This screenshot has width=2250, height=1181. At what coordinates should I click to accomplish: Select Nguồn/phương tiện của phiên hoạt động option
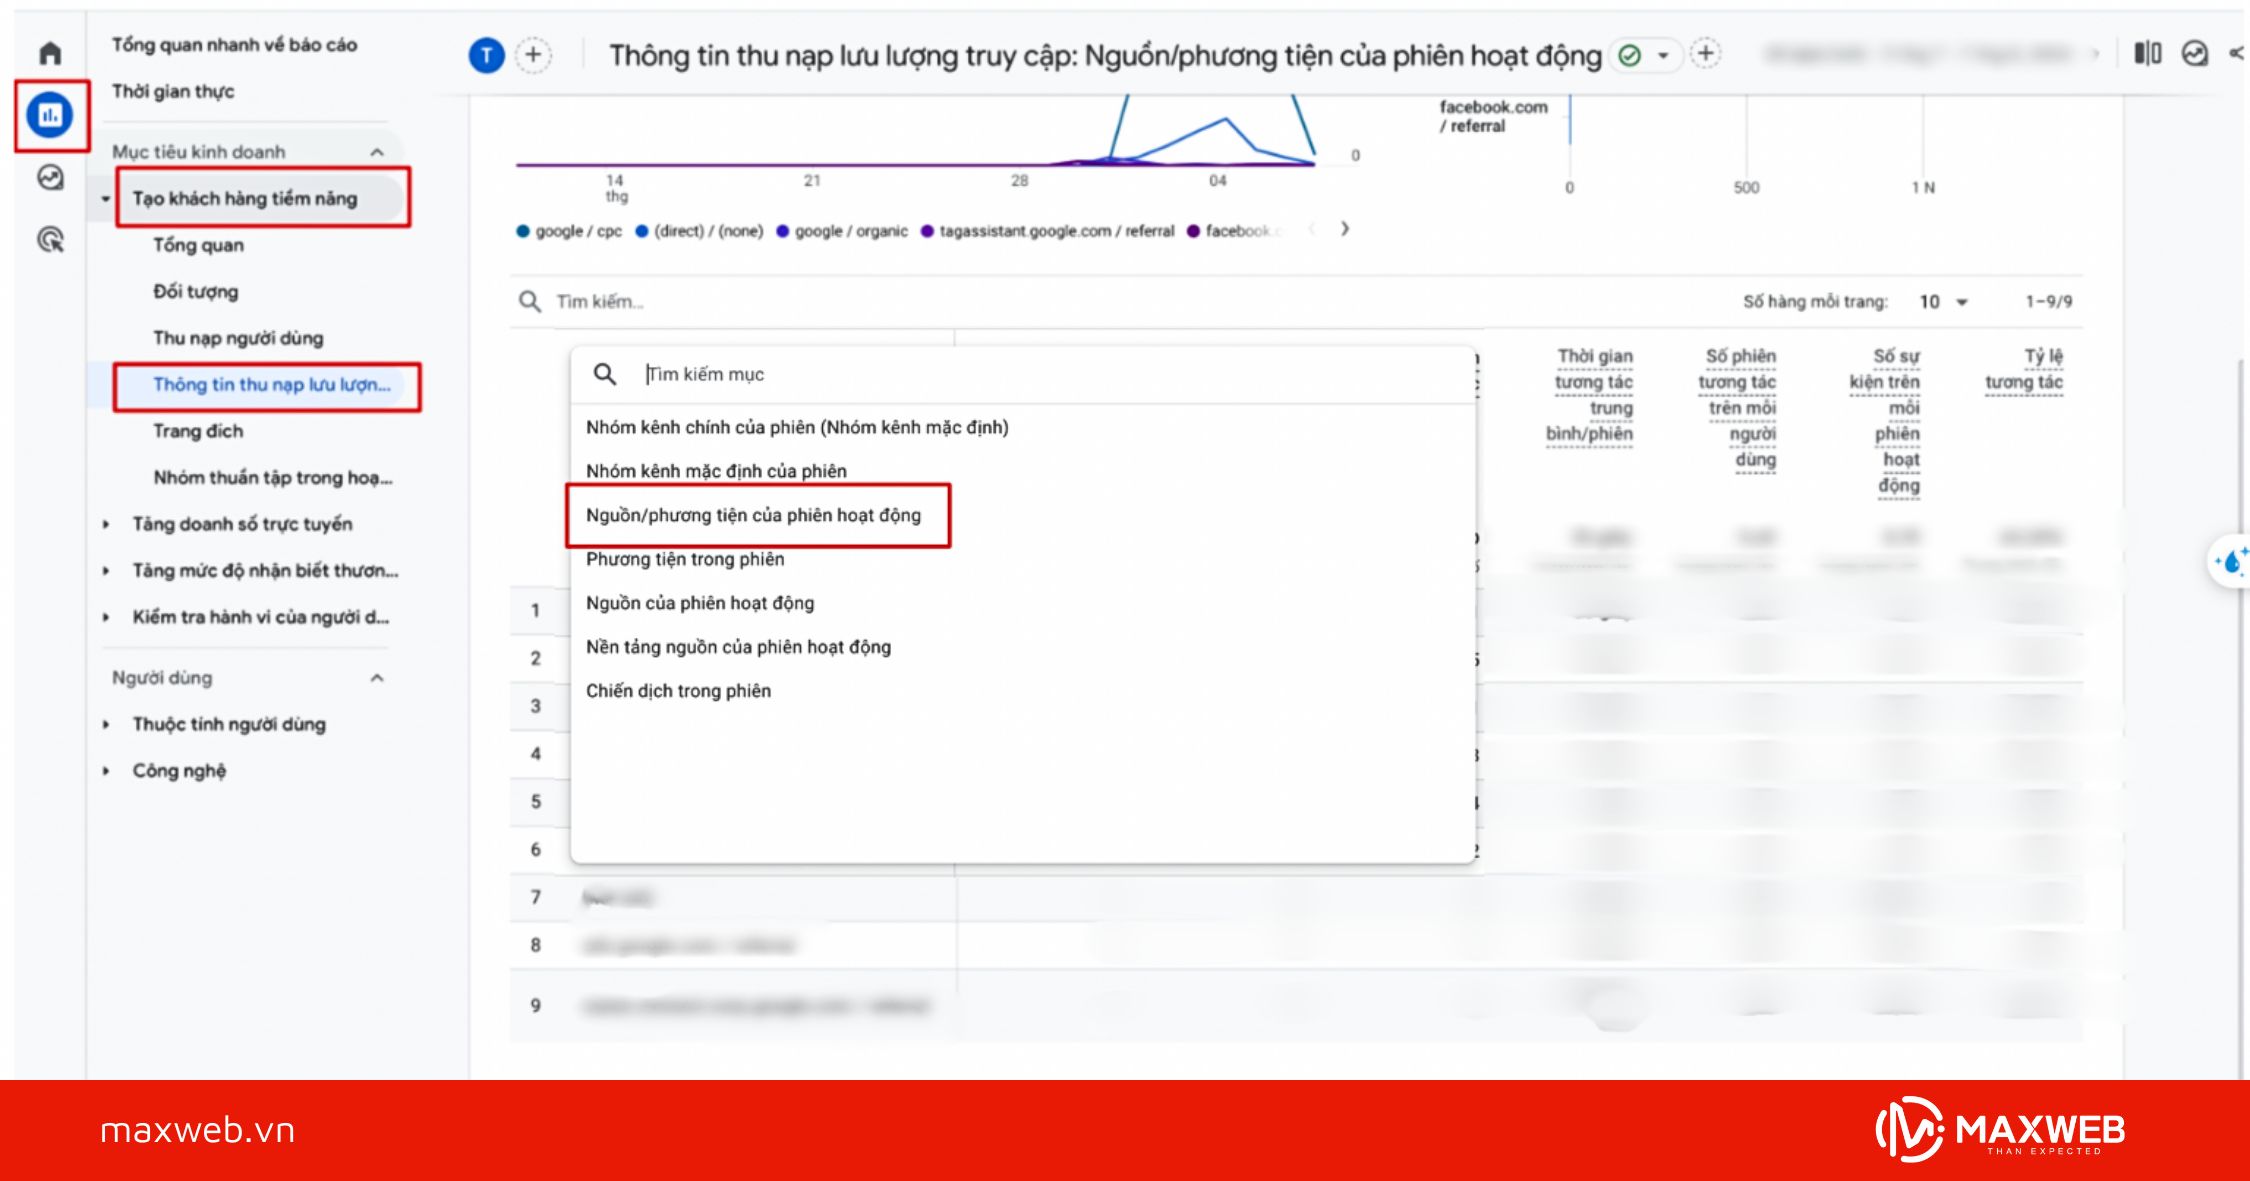coord(753,515)
